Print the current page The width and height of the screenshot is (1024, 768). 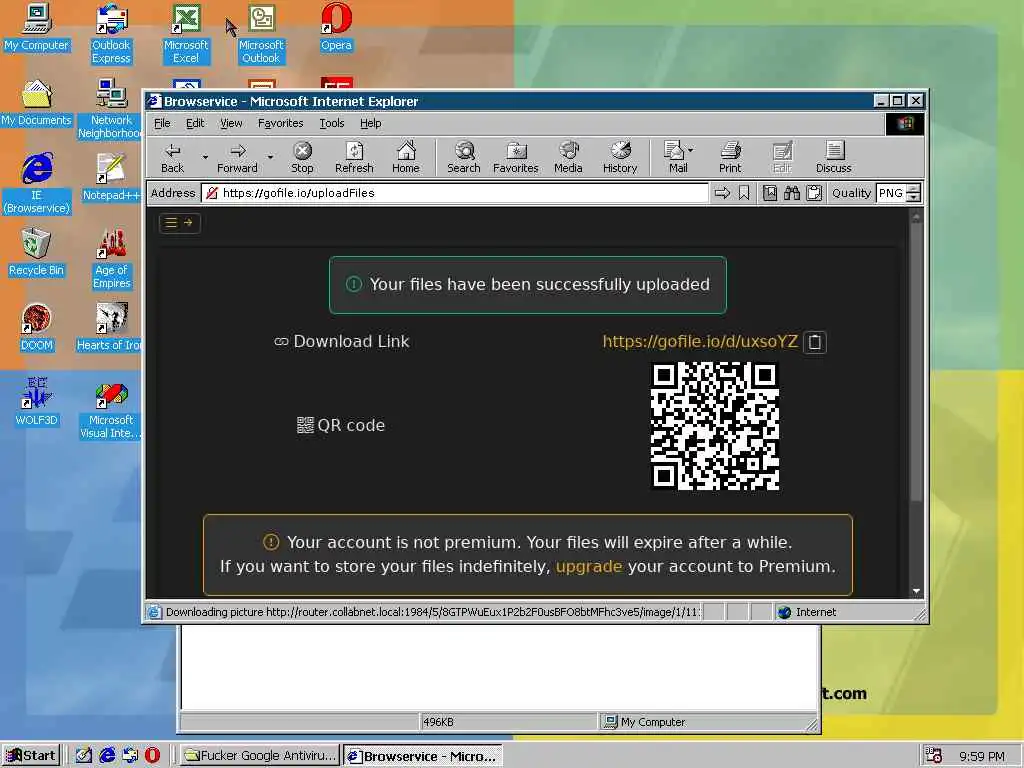pyautogui.click(x=730, y=158)
